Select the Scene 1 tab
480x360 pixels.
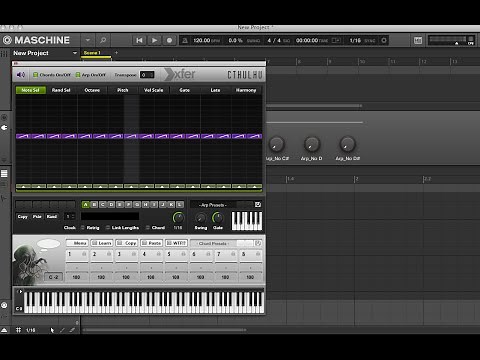click(96, 53)
